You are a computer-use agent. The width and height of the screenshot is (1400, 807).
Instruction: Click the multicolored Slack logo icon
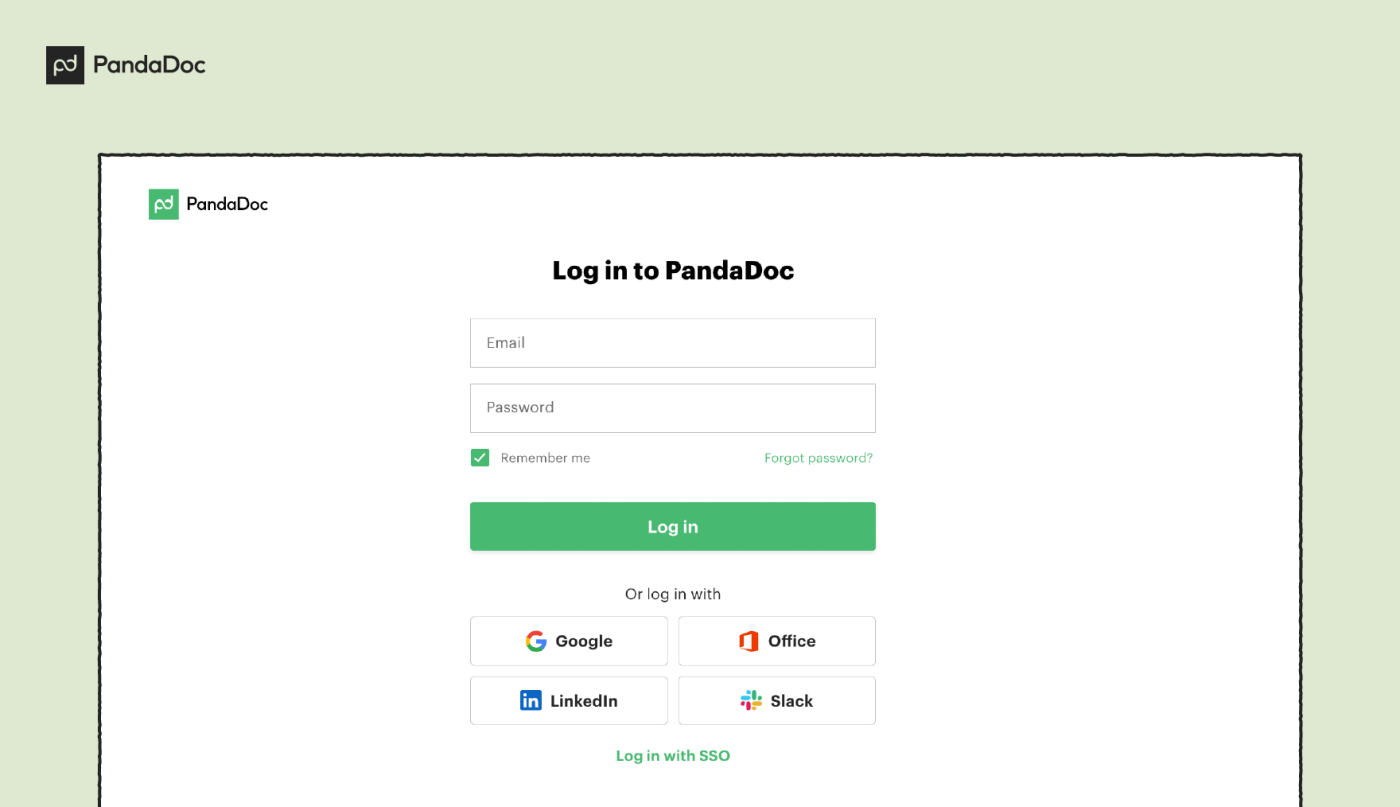pyautogui.click(x=751, y=701)
